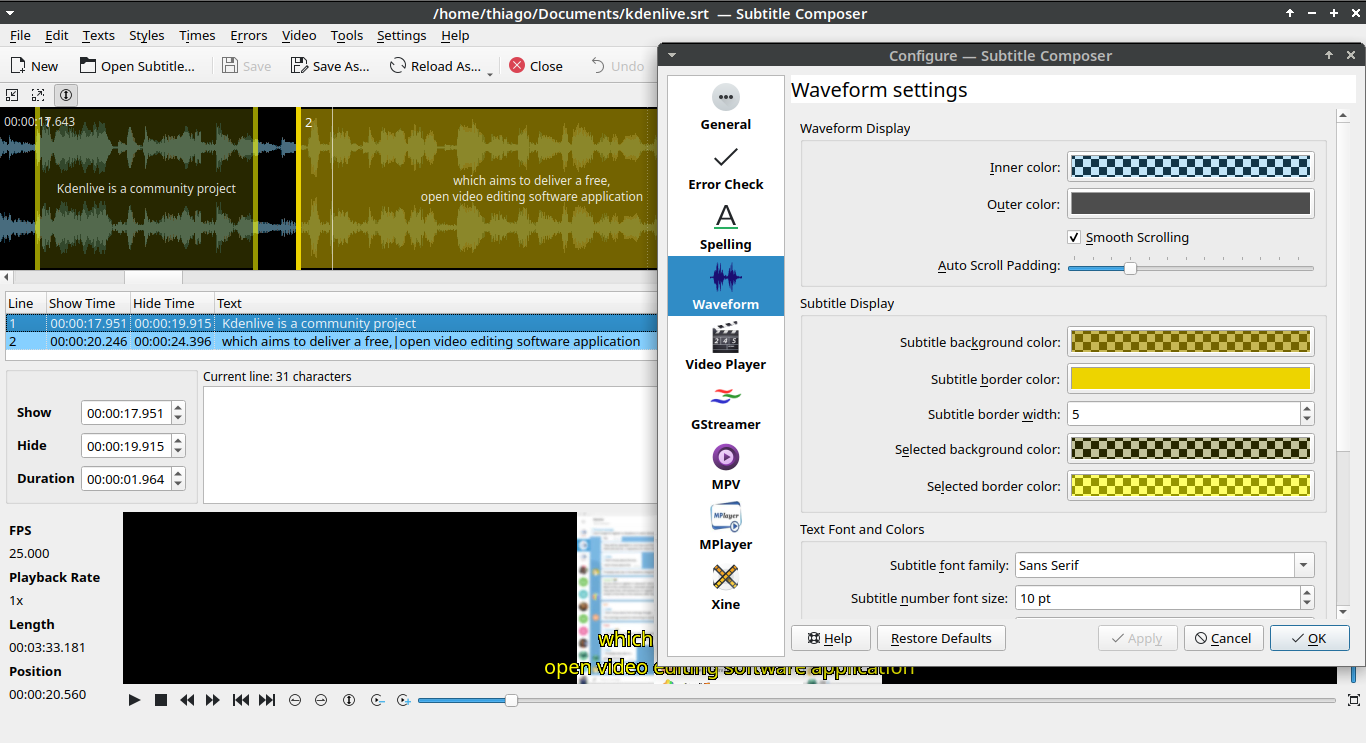The height and width of the screenshot is (743, 1366).
Task: Open the Video Player settings page
Action: 726,346
